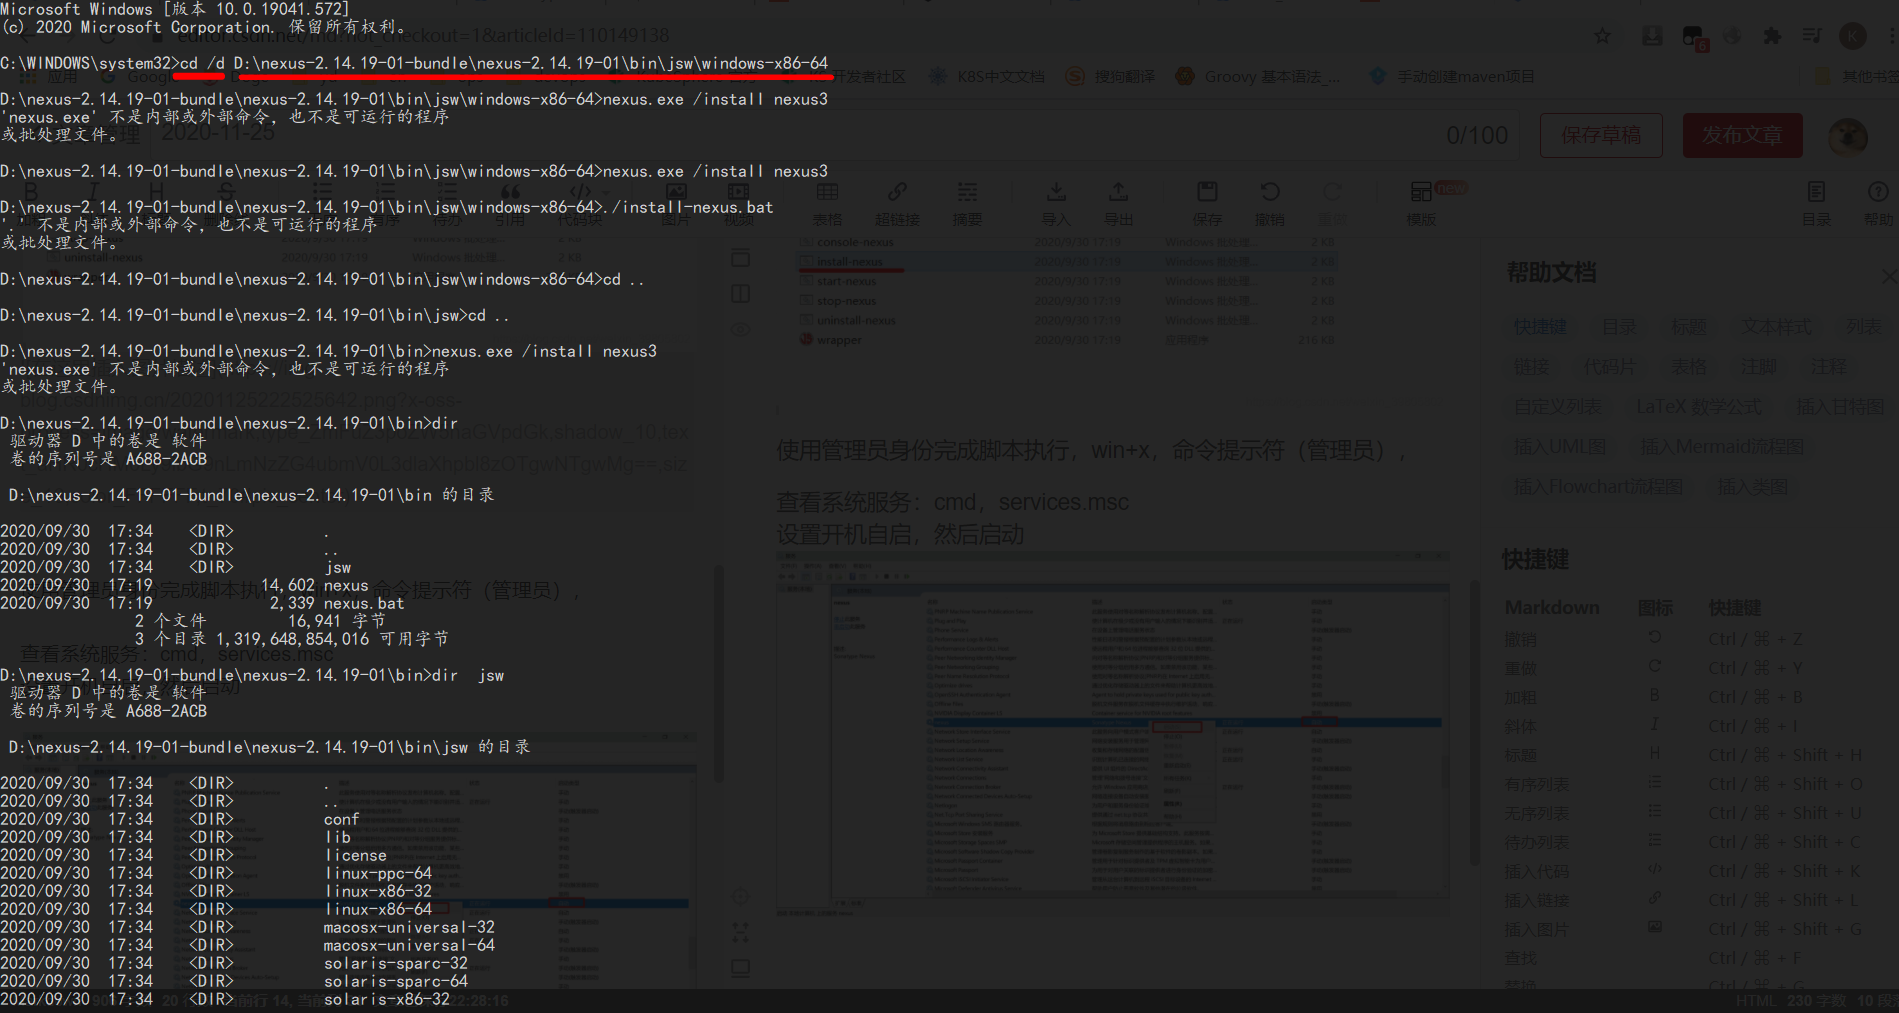Open the K8S中文文档 bookmark
Screen dimensions: 1899x1013
(x=987, y=77)
